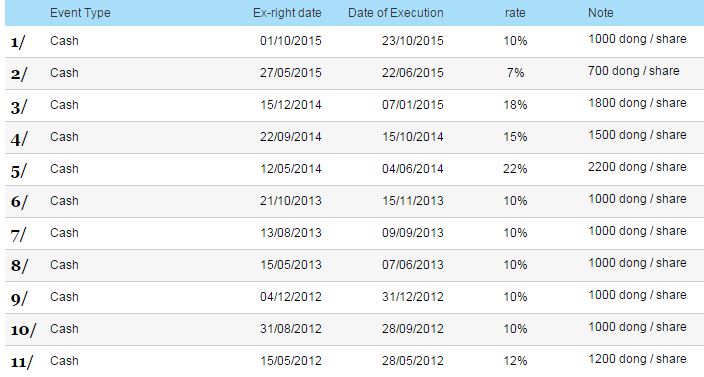Click the rate column header
Image resolution: width=704 pixels, height=377 pixels.
click(x=515, y=13)
